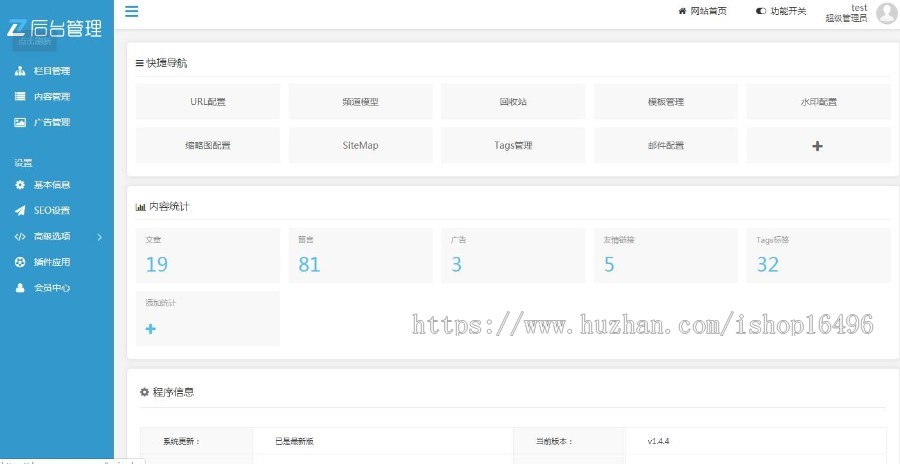Open 广告管理 via its picture icon
900x464 pixels.
(20, 122)
